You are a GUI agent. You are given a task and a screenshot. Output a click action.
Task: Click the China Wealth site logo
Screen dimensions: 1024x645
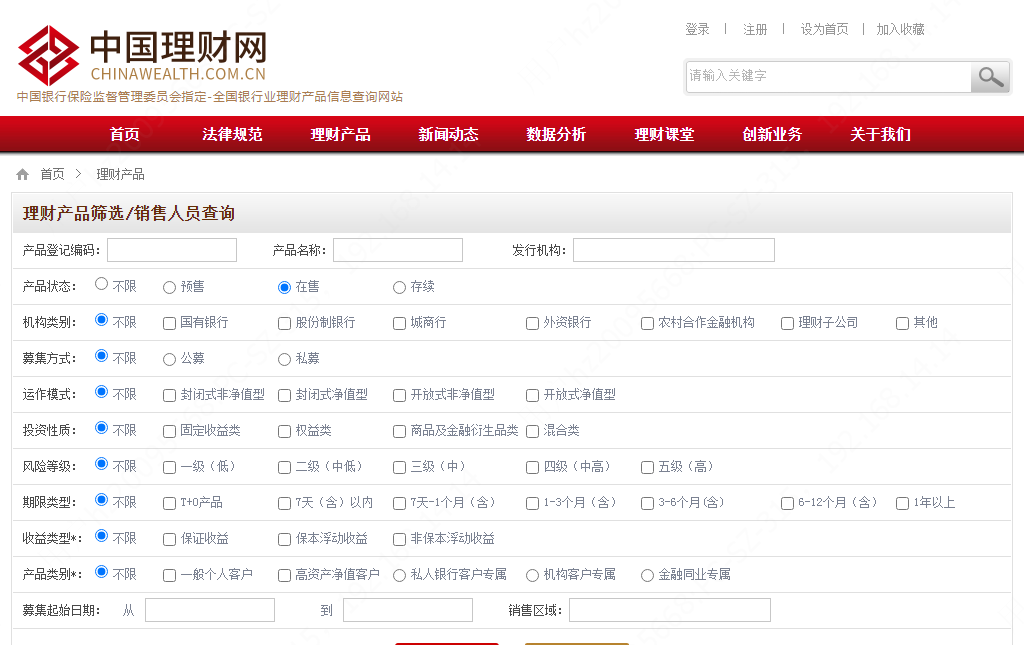pyautogui.click(x=142, y=55)
